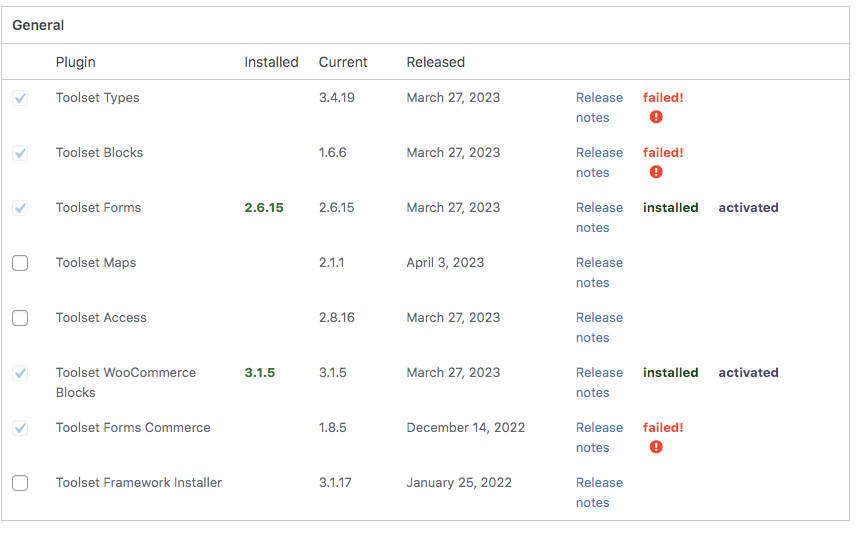Click current version 3.1.17
The image size is (860, 545).
point(335,482)
